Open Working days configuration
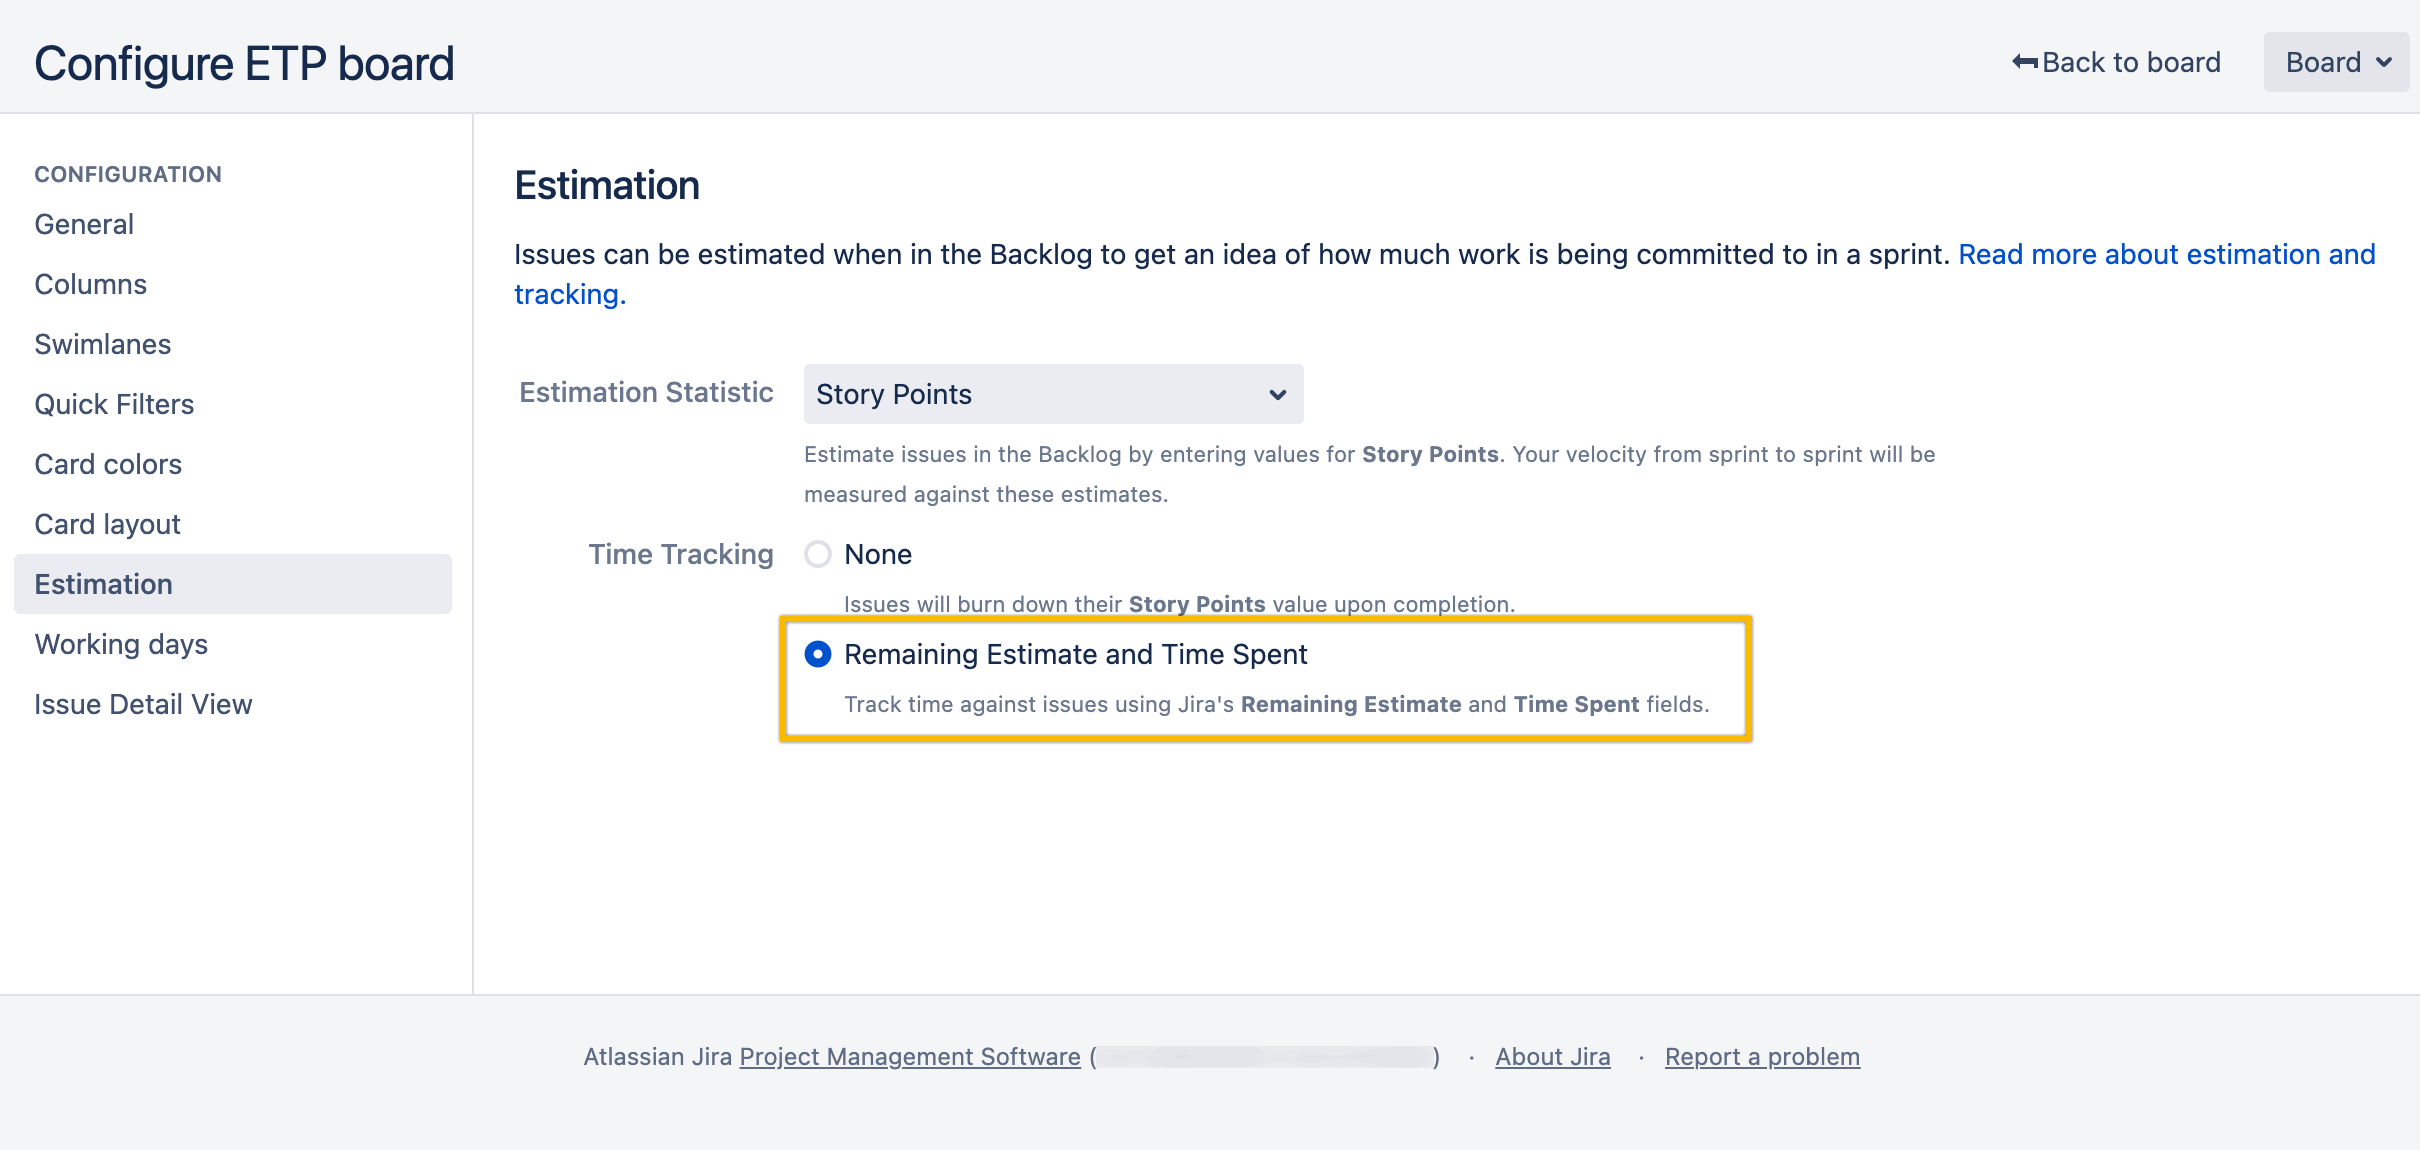 tap(121, 644)
